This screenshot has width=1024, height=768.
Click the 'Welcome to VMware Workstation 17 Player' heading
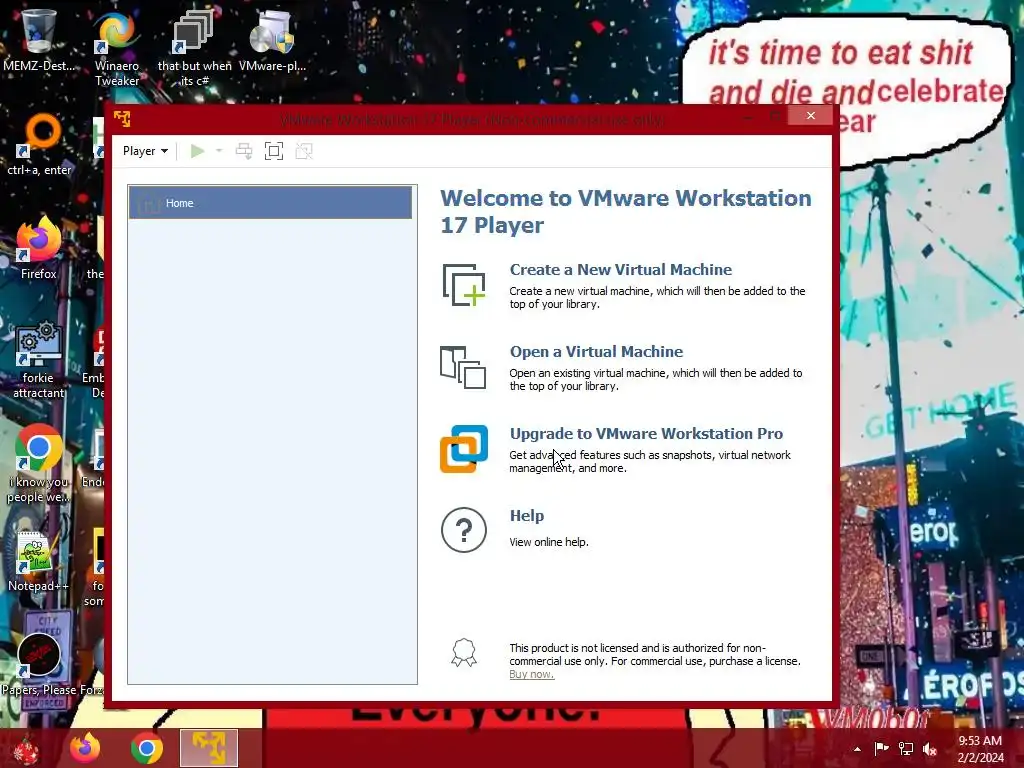click(626, 211)
